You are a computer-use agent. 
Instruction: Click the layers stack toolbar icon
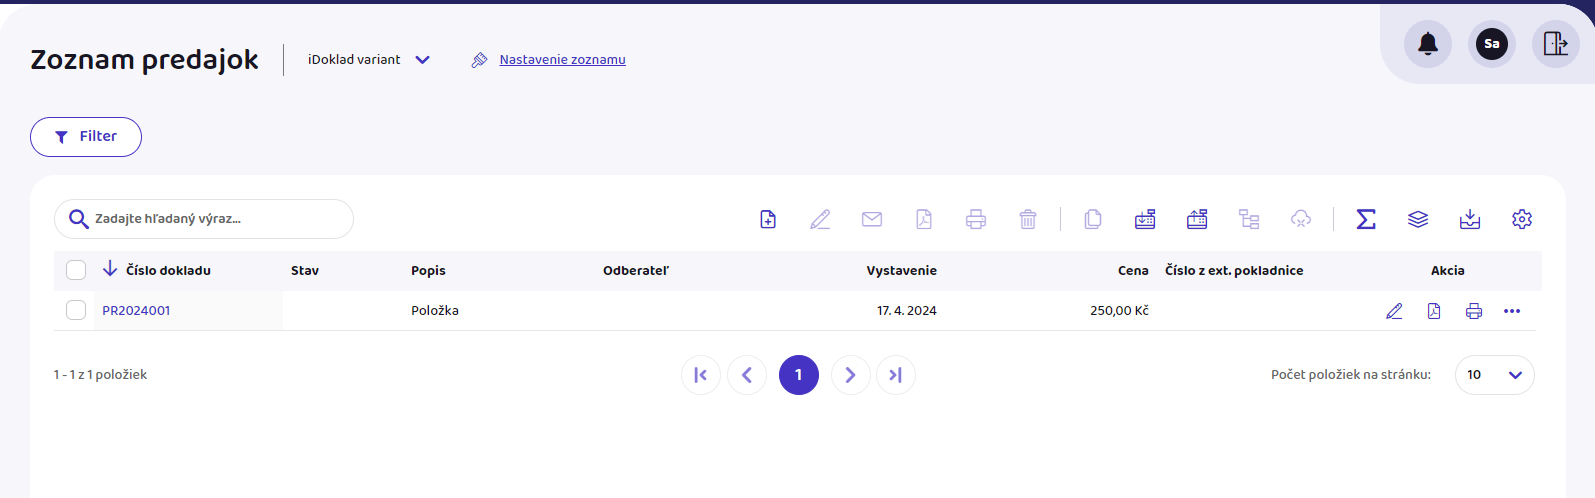coord(1418,219)
